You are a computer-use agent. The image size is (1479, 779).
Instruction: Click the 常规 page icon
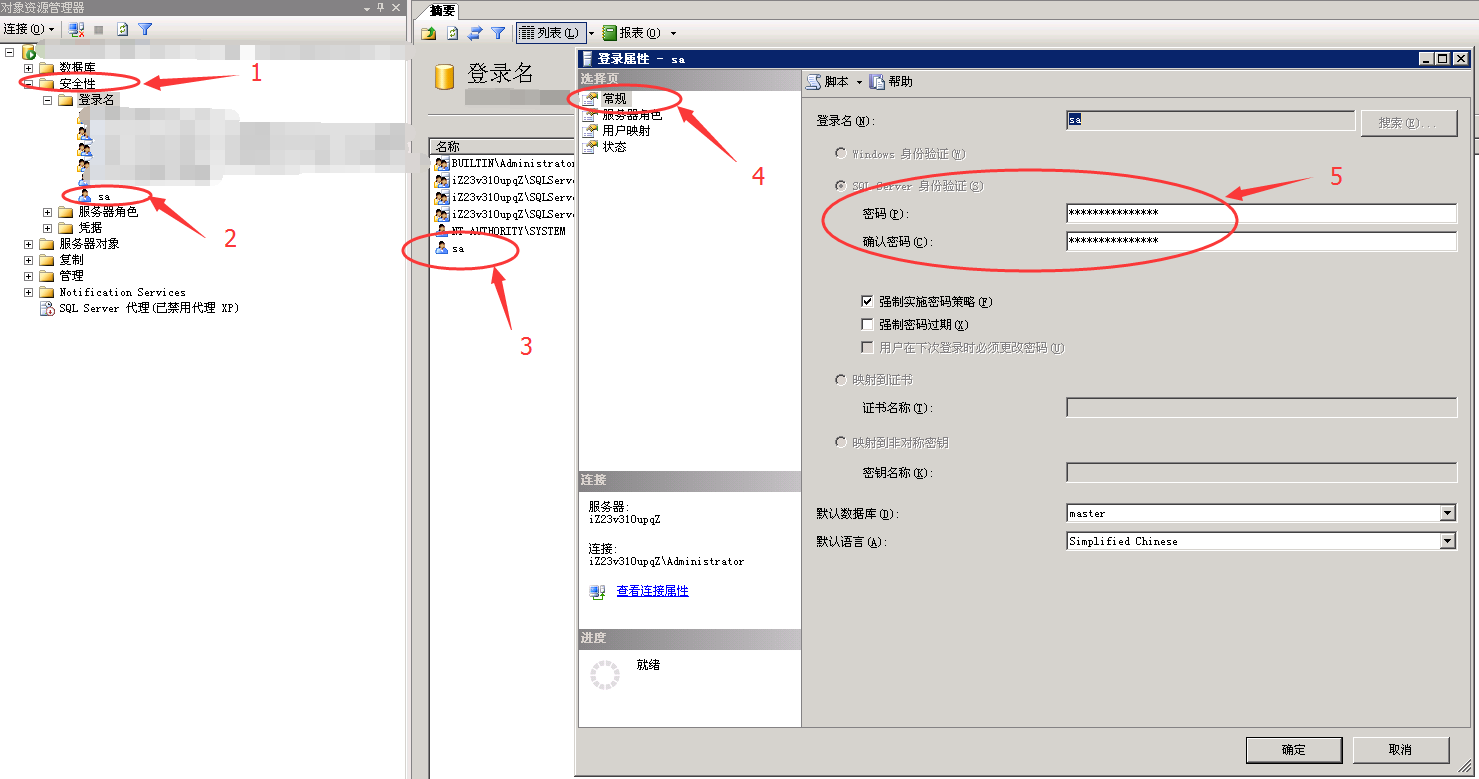(590, 99)
